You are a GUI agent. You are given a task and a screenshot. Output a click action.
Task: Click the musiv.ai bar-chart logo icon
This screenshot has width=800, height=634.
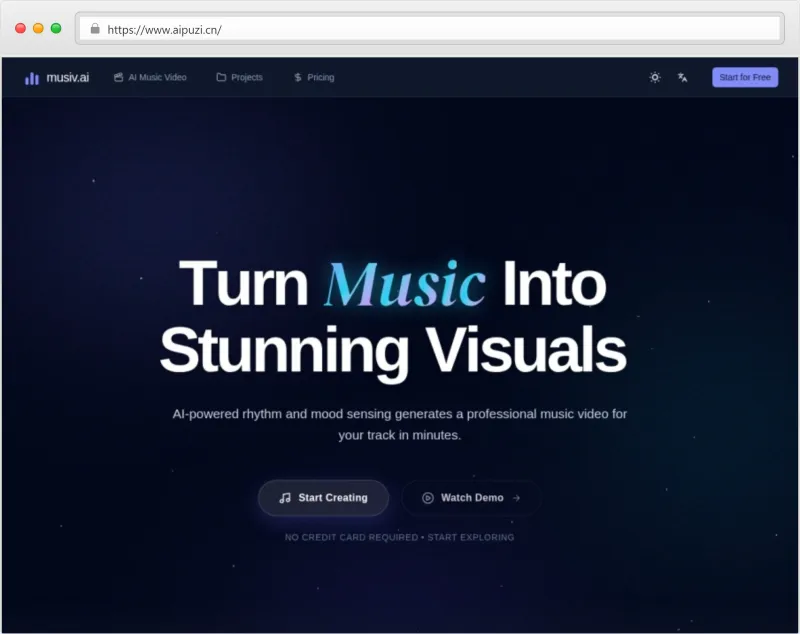click(31, 77)
